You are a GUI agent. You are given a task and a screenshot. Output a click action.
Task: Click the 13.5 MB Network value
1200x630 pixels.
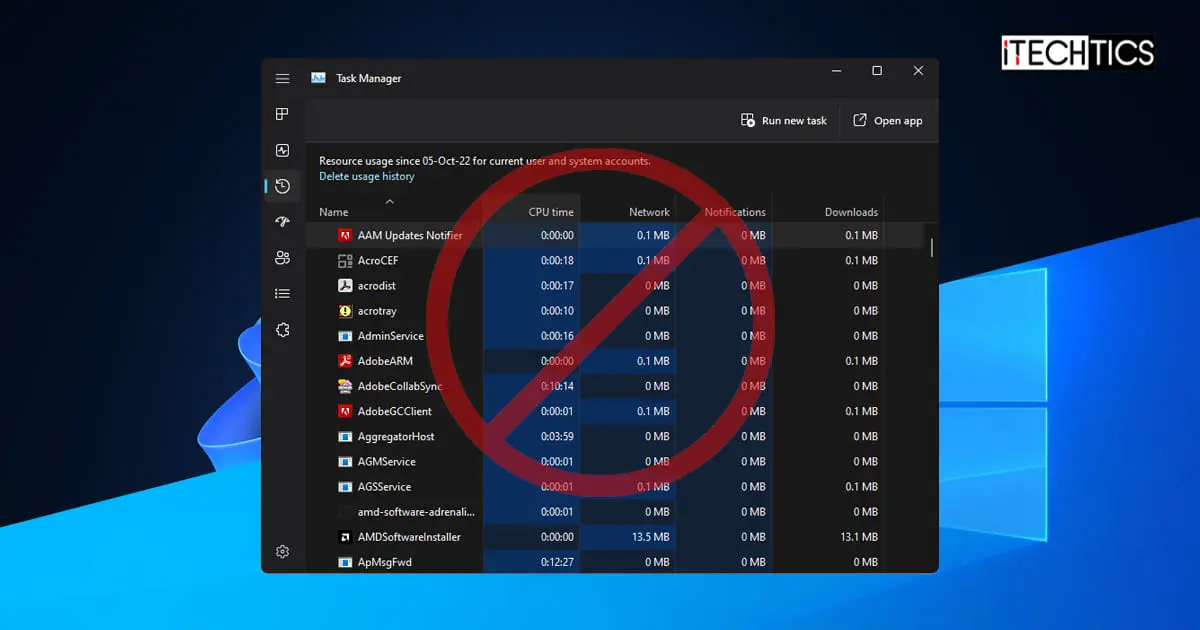(651, 537)
